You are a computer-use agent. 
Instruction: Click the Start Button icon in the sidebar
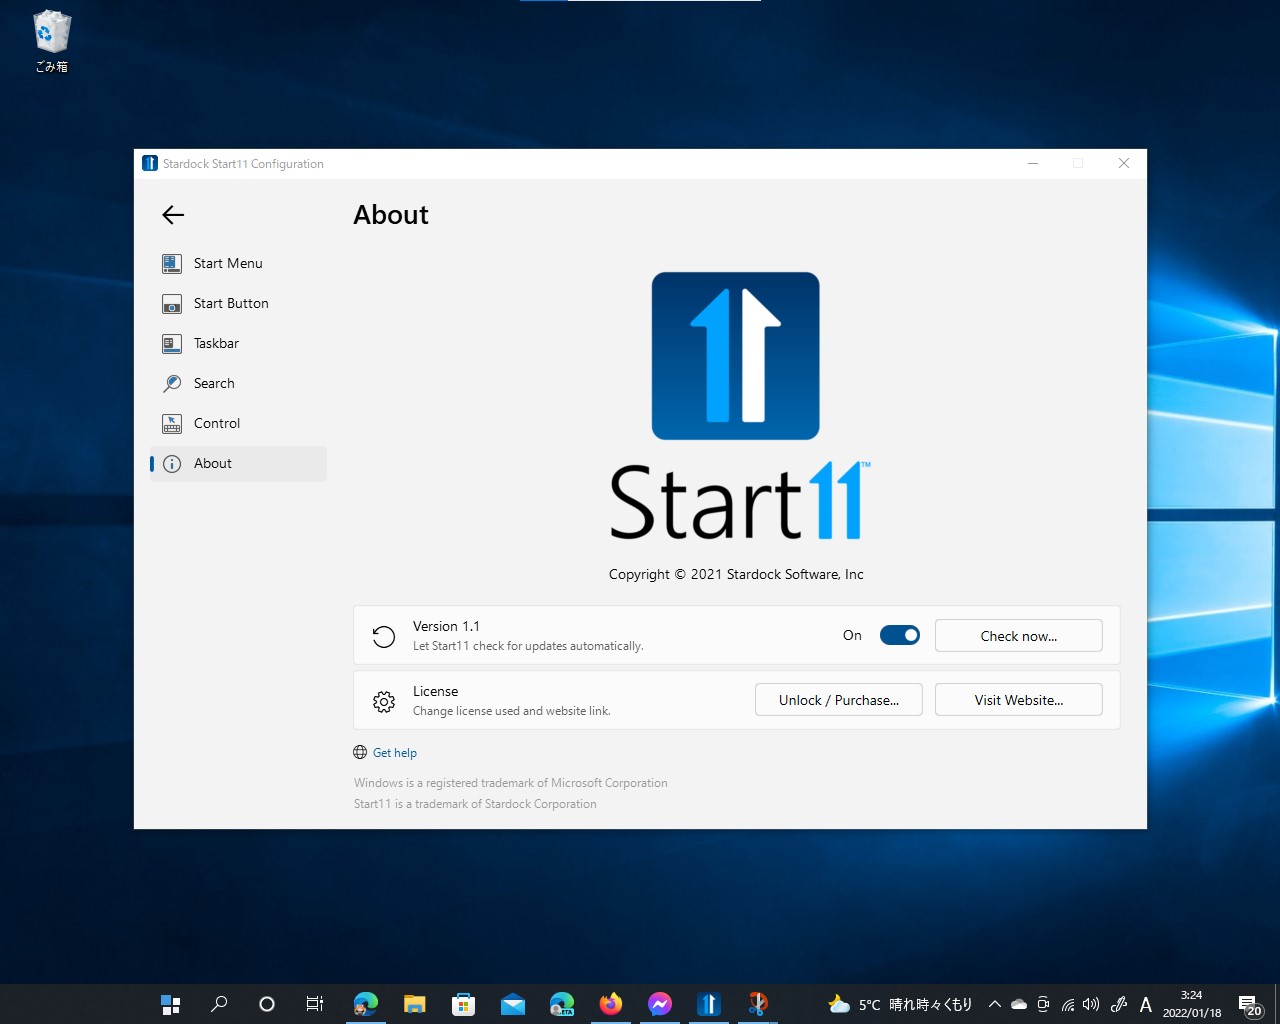coord(171,303)
